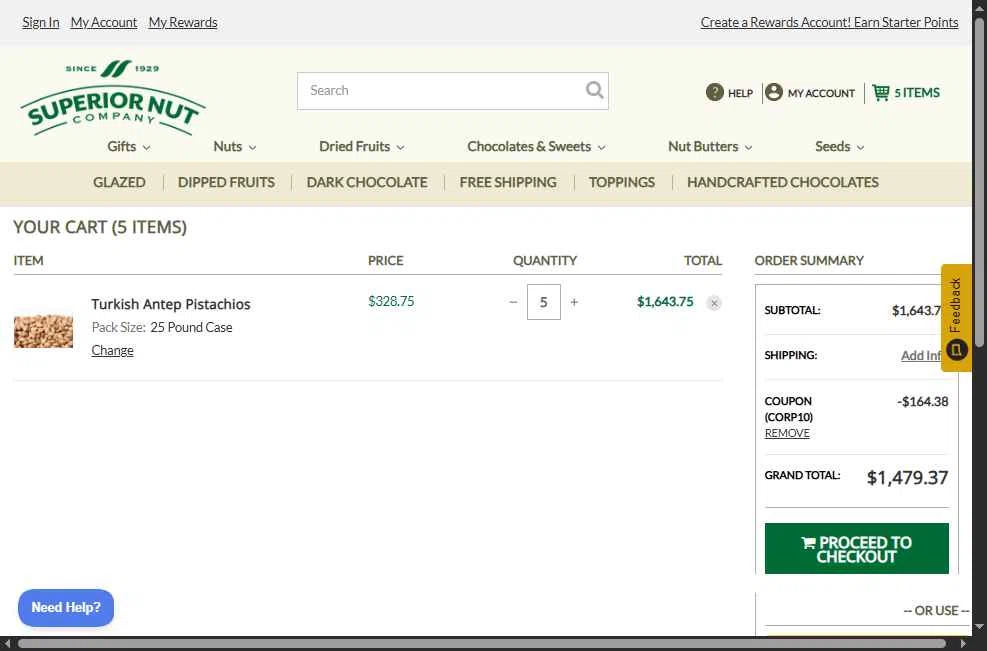Open the Feedback side tab
Viewport: 987px width, 651px height.
point(956,318)
